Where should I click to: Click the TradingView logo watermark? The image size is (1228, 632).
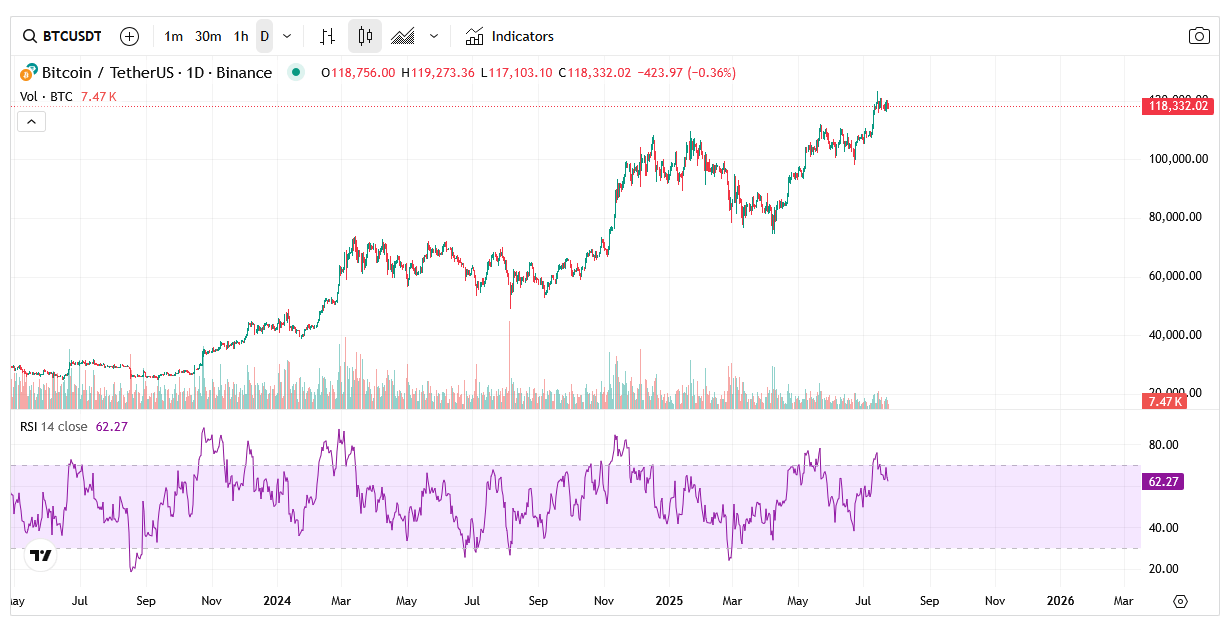(x=40, y=556)
